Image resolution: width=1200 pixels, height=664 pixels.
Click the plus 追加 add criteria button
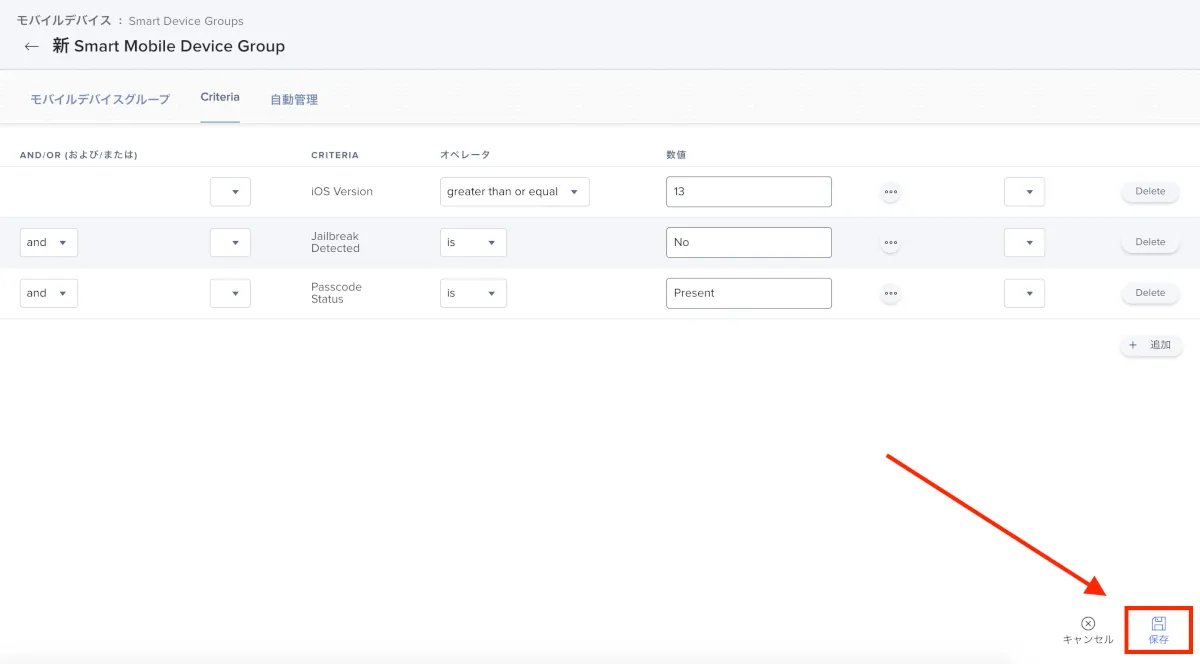click(x=1150, y=345)
